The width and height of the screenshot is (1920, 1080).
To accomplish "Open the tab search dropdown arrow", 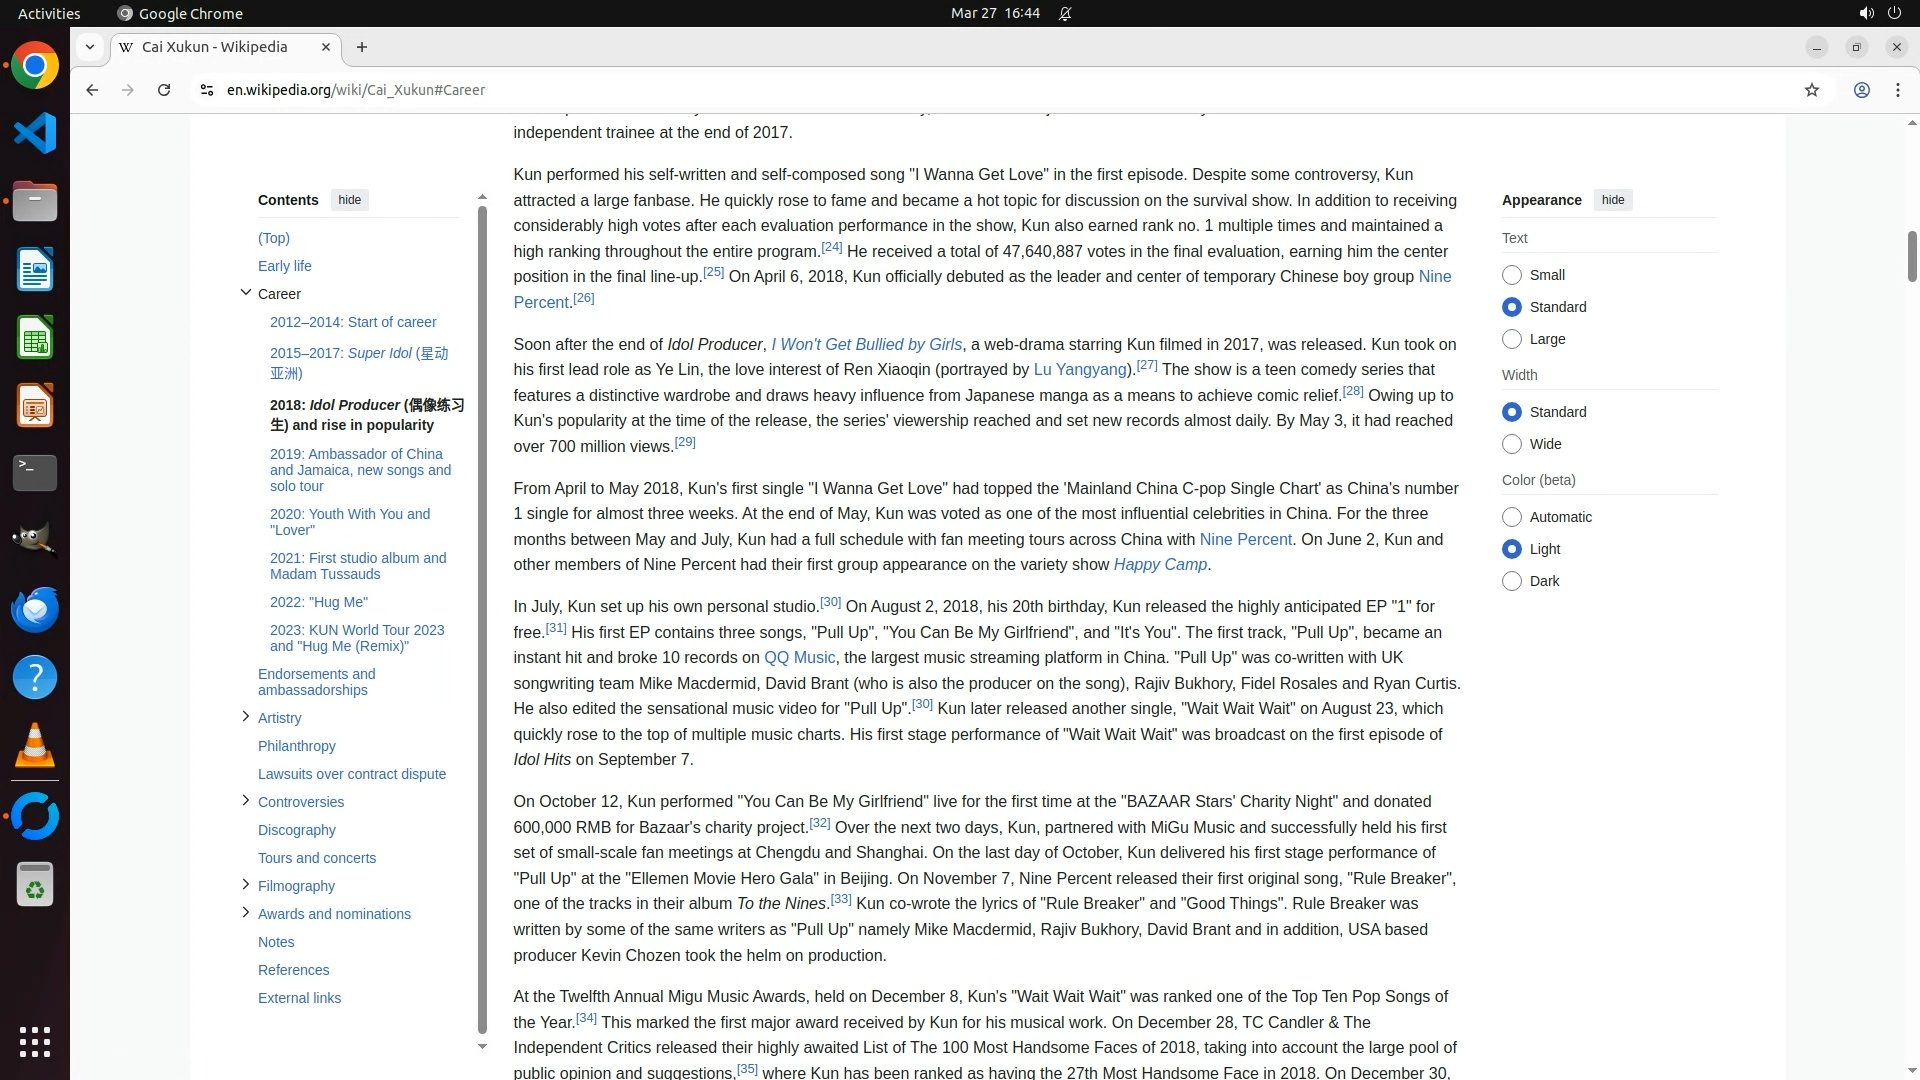I will tap(90, 47).
